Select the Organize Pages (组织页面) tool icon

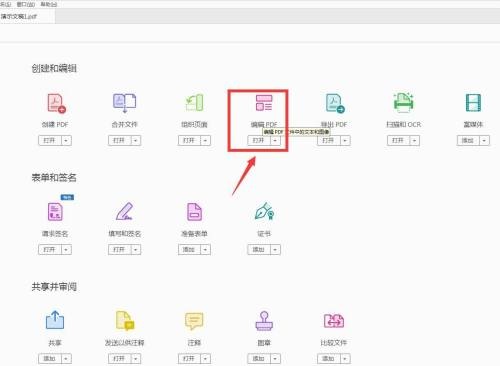[x=195, y=102]
